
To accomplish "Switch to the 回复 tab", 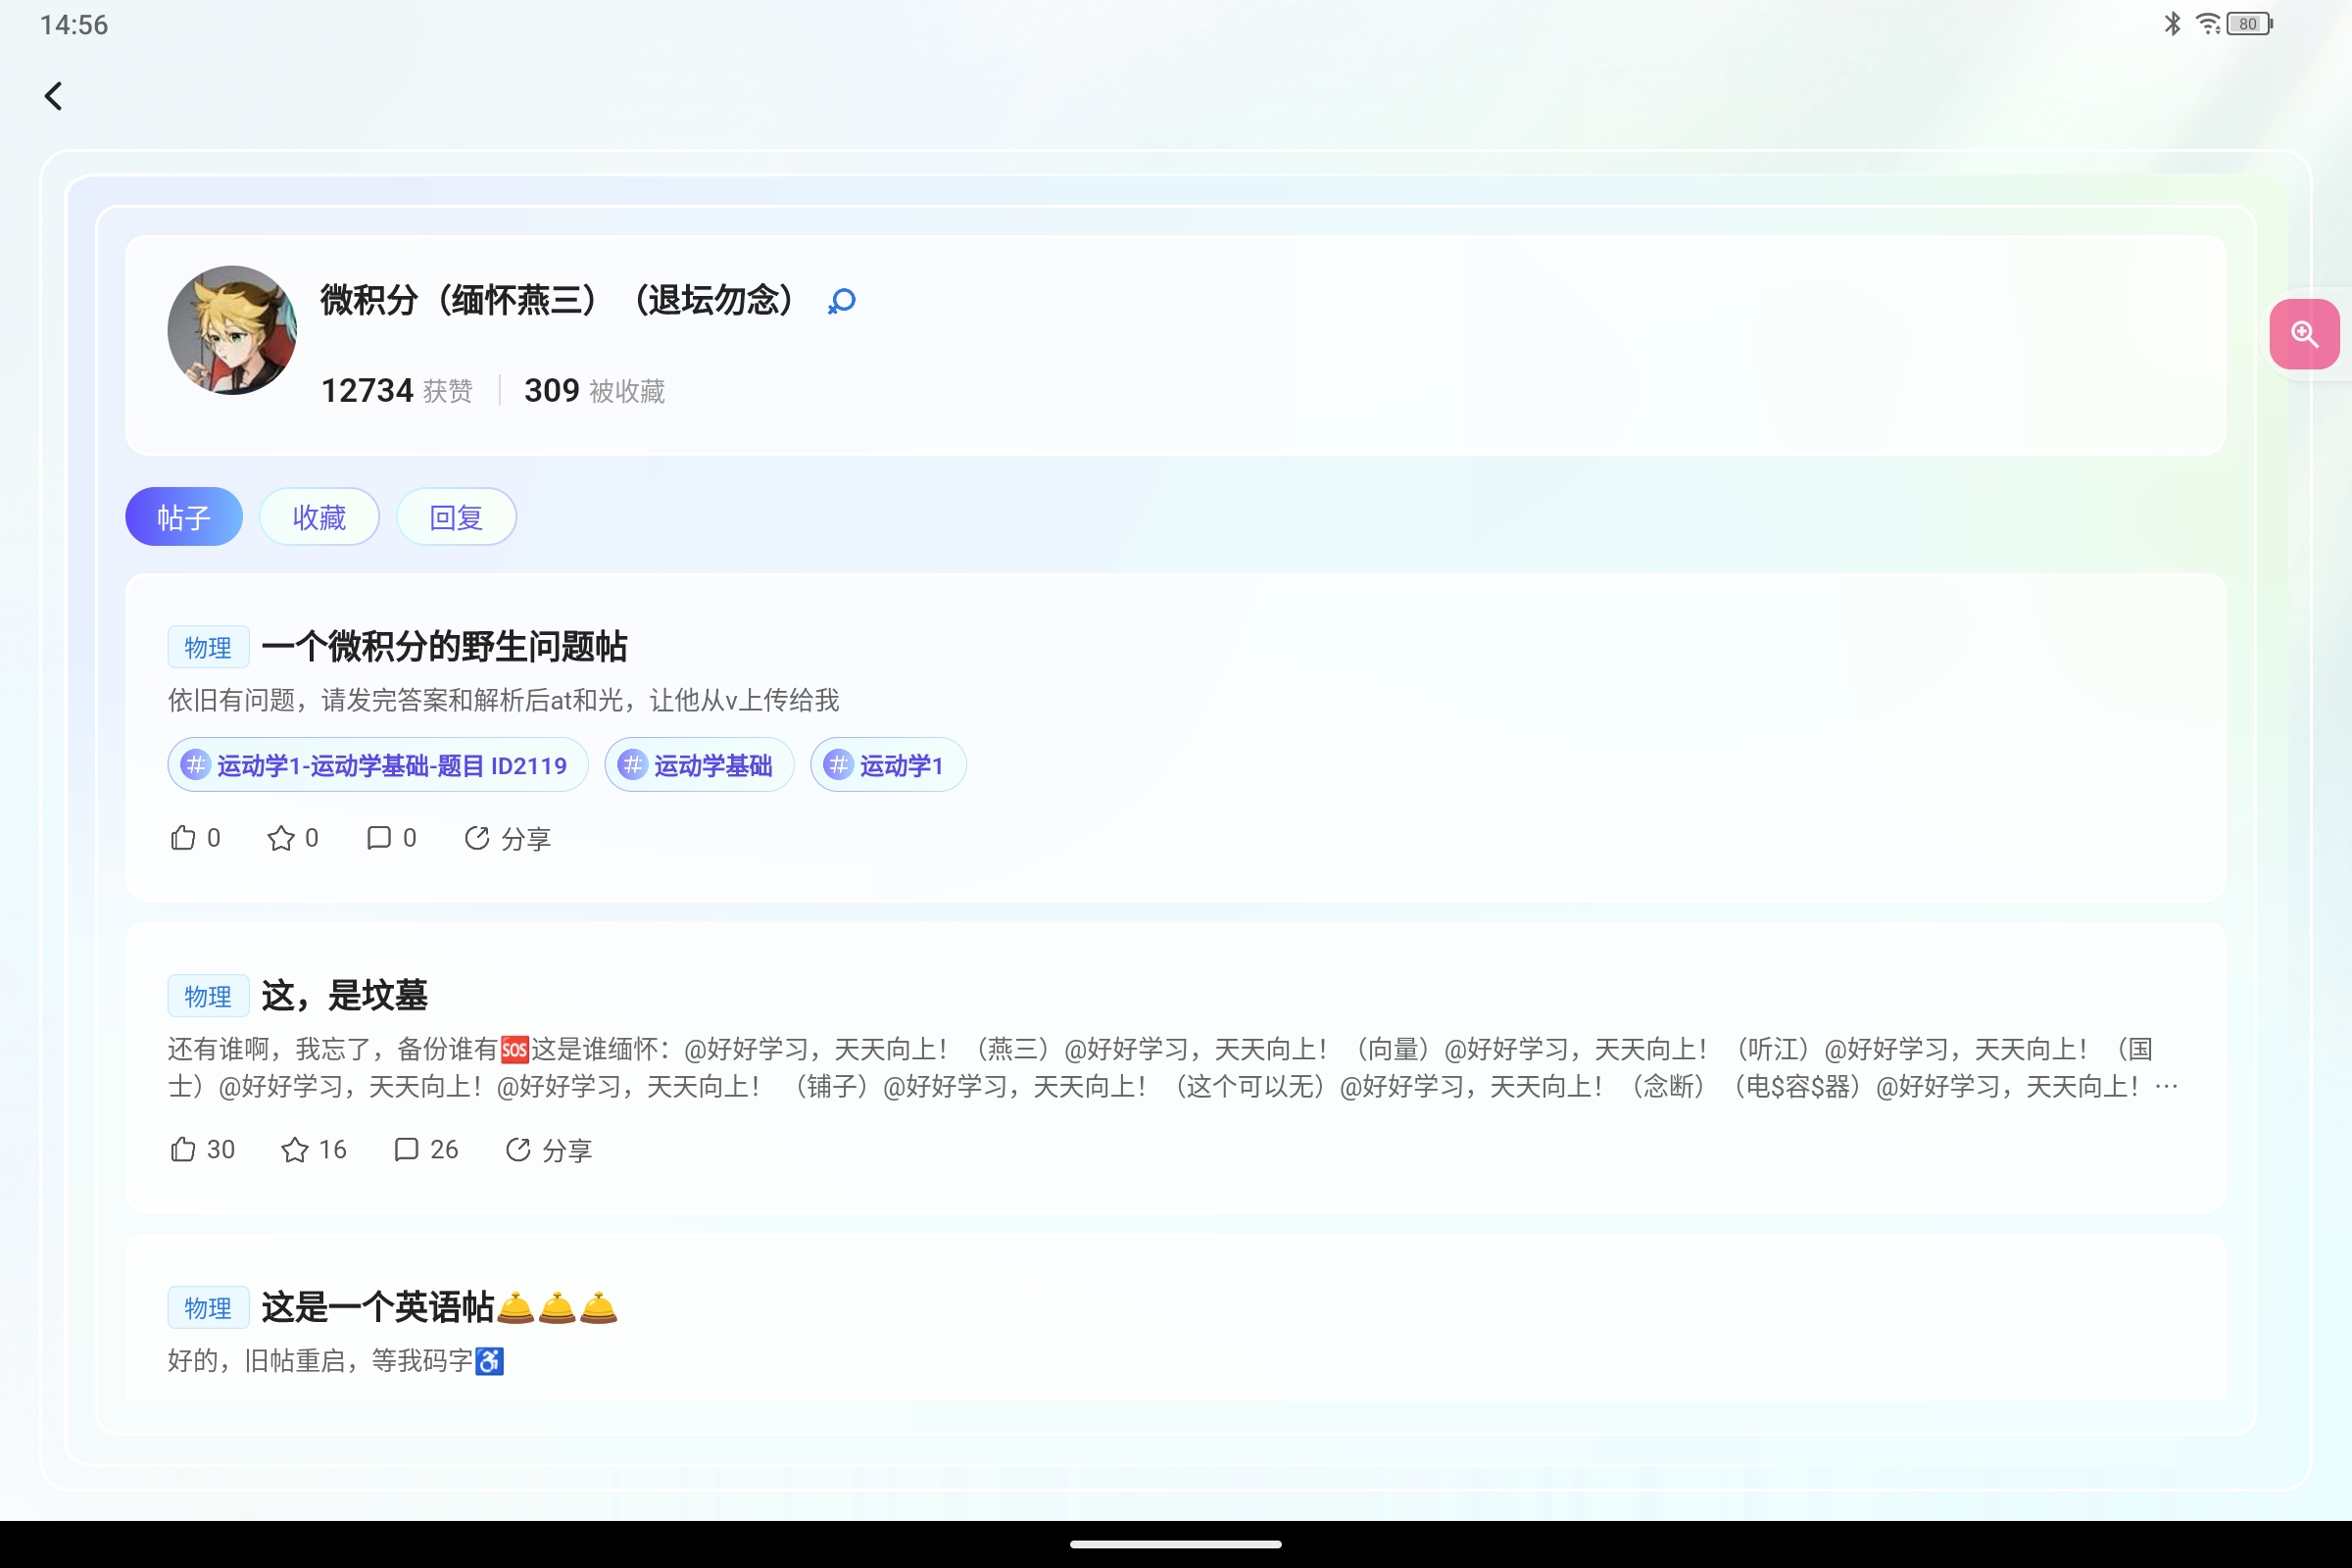I will [456, 517].
